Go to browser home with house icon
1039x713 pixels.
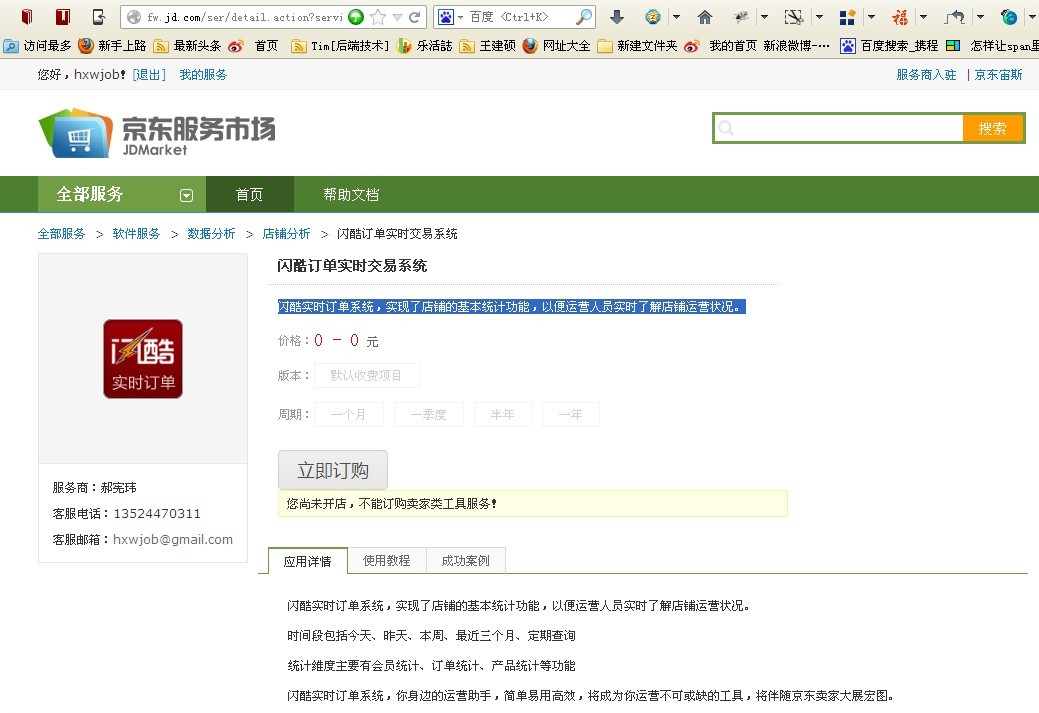tap(705, 17)
